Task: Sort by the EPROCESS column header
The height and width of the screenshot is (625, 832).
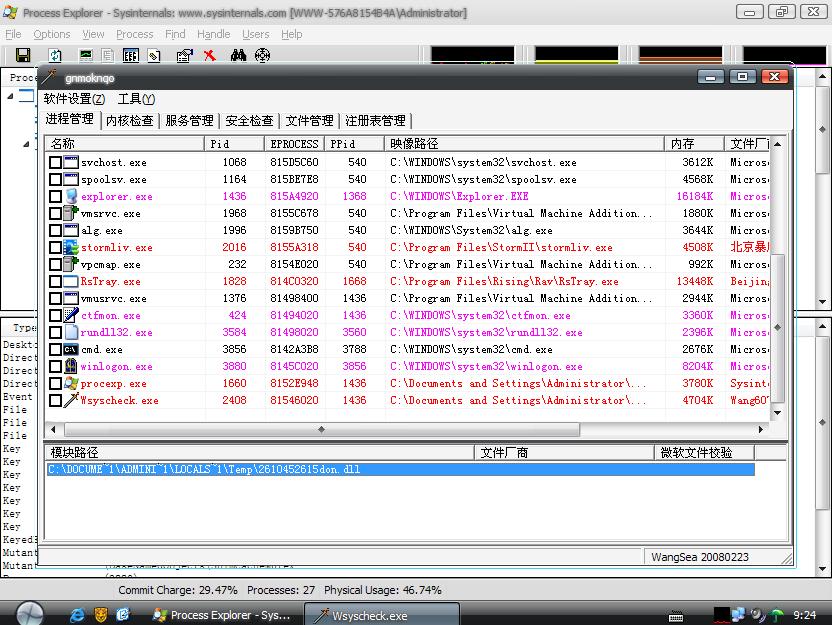Action: click(295, 144)
